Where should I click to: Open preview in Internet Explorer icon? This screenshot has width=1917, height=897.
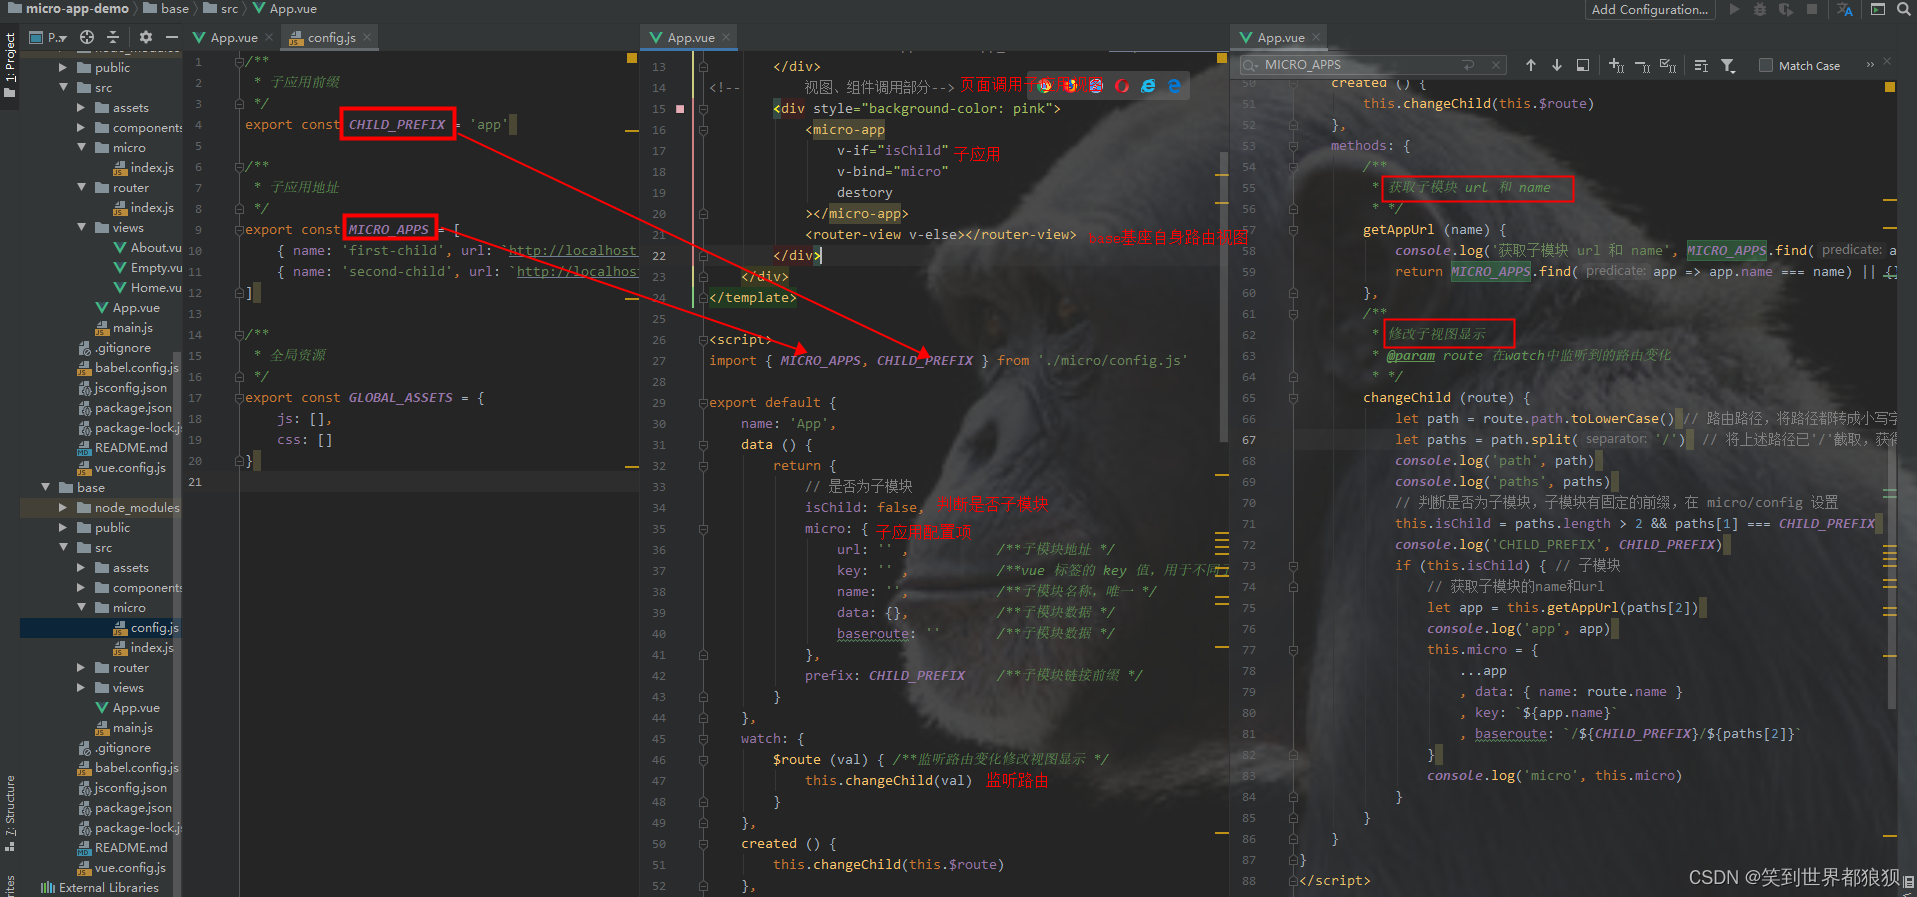point(1148,86)
